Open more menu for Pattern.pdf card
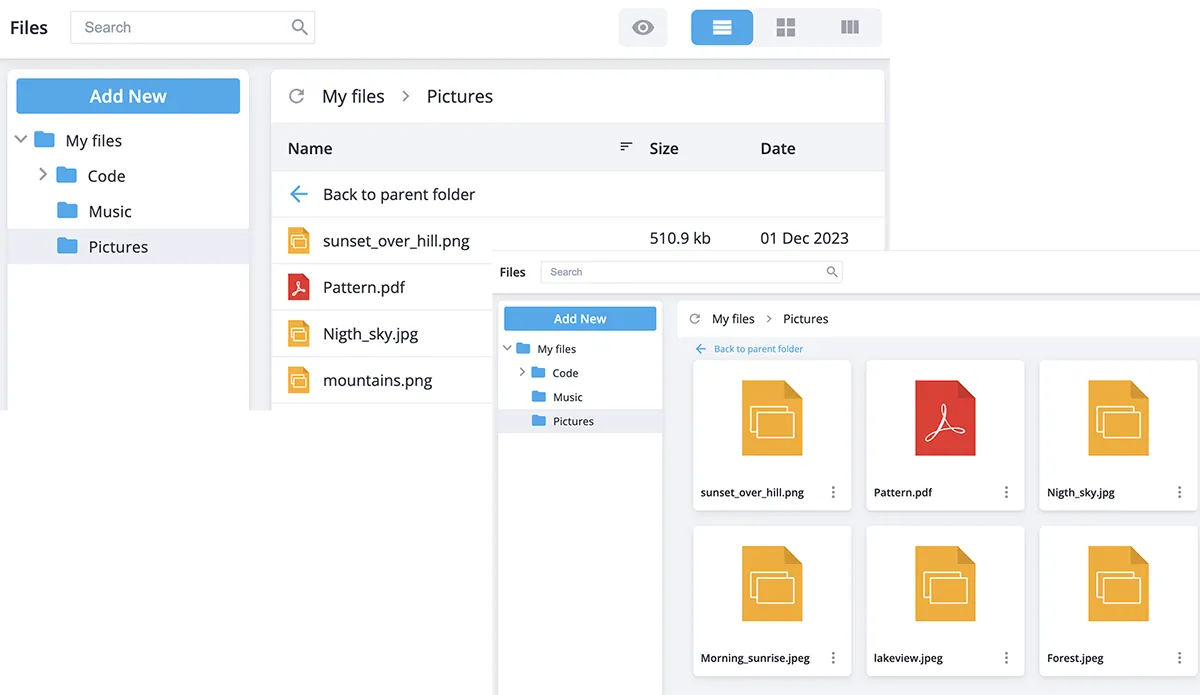This screenshot has width=1200, height=695. click(x=1006, y=492)
